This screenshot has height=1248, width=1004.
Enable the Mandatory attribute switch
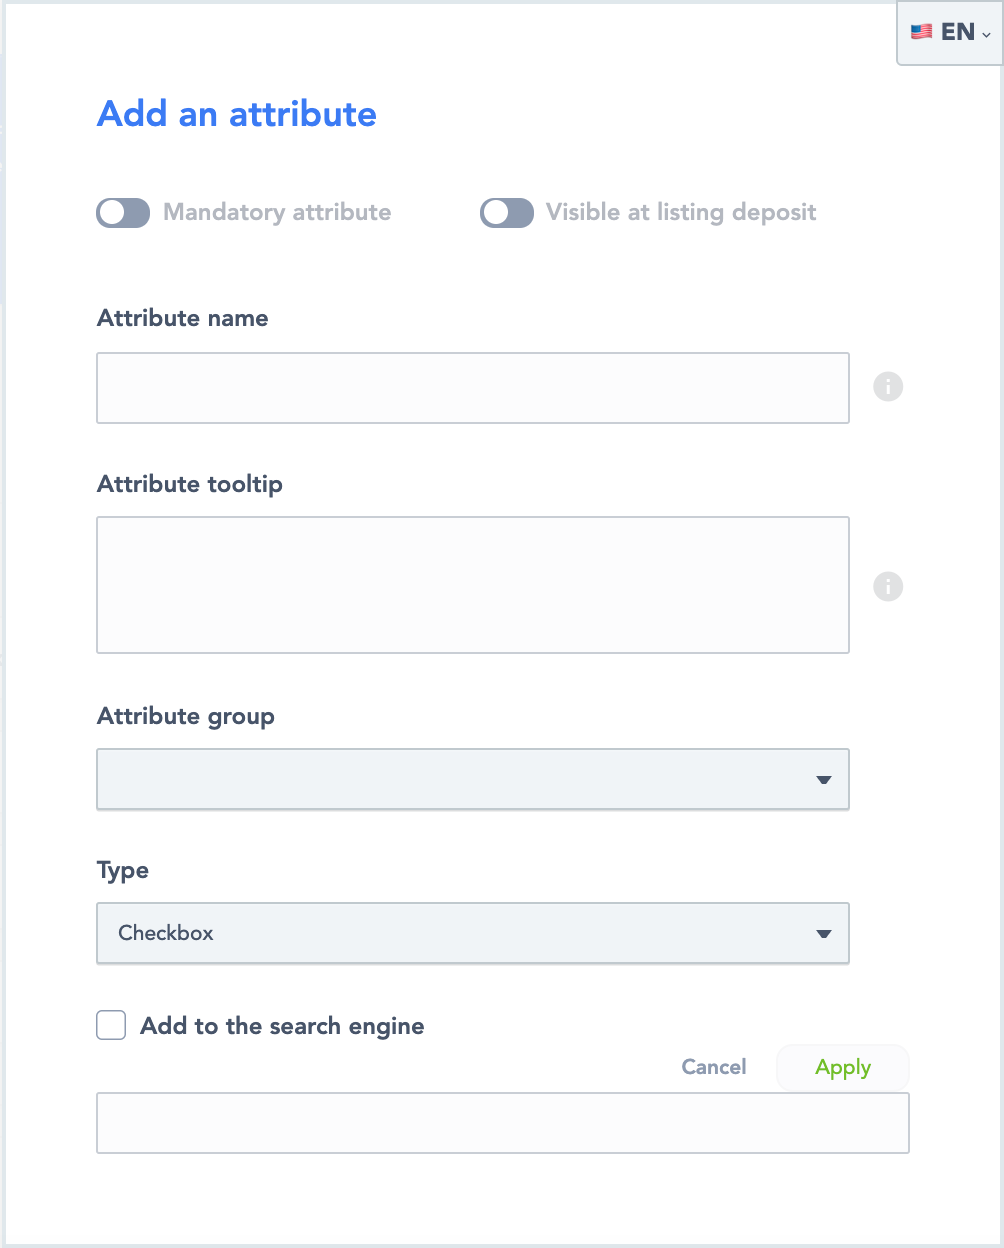(123, 213)
